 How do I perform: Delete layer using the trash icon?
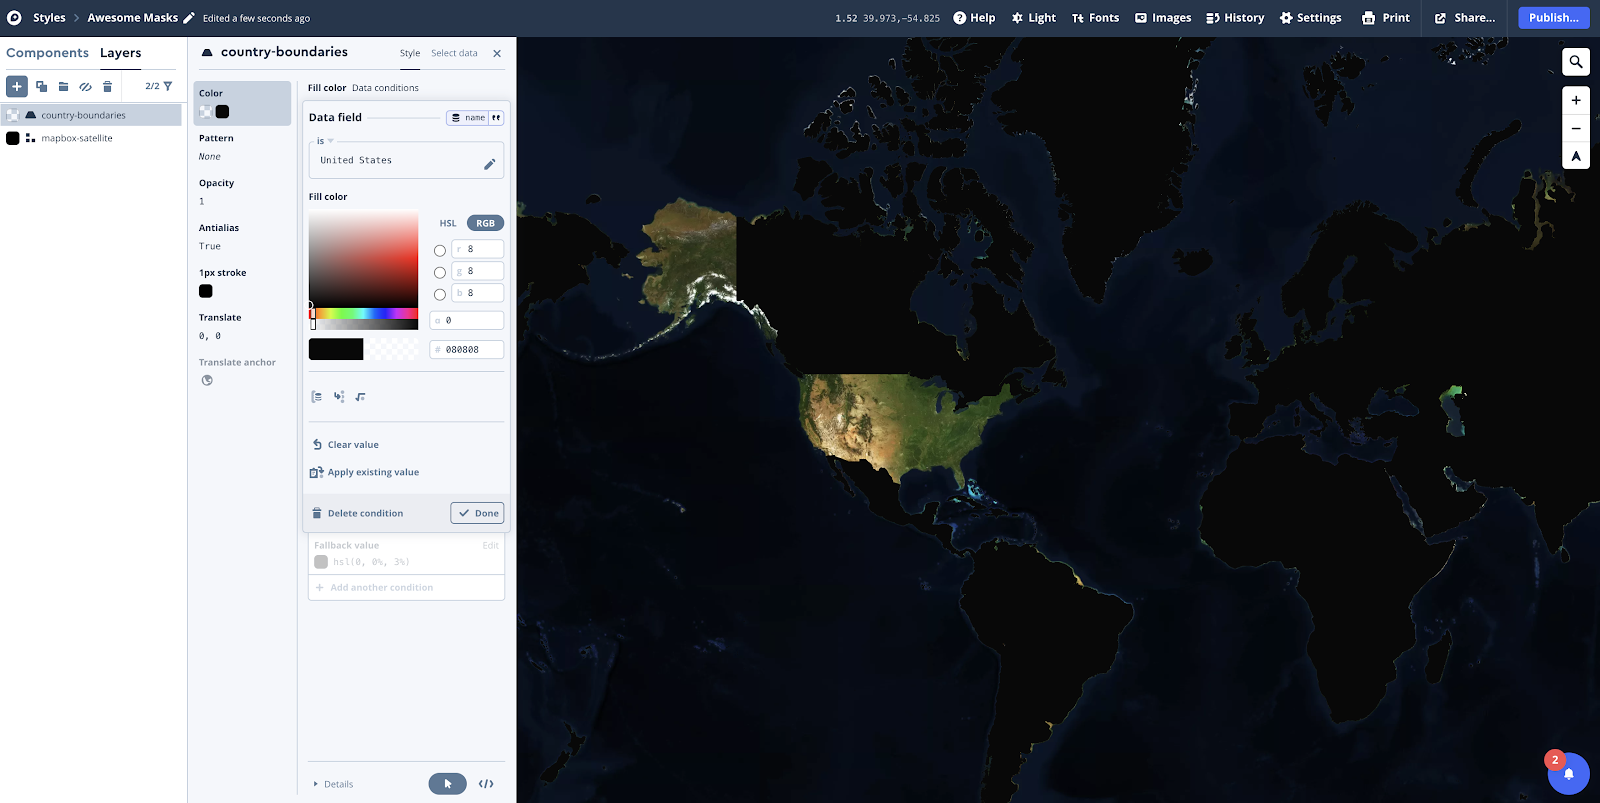click(108, 87)
